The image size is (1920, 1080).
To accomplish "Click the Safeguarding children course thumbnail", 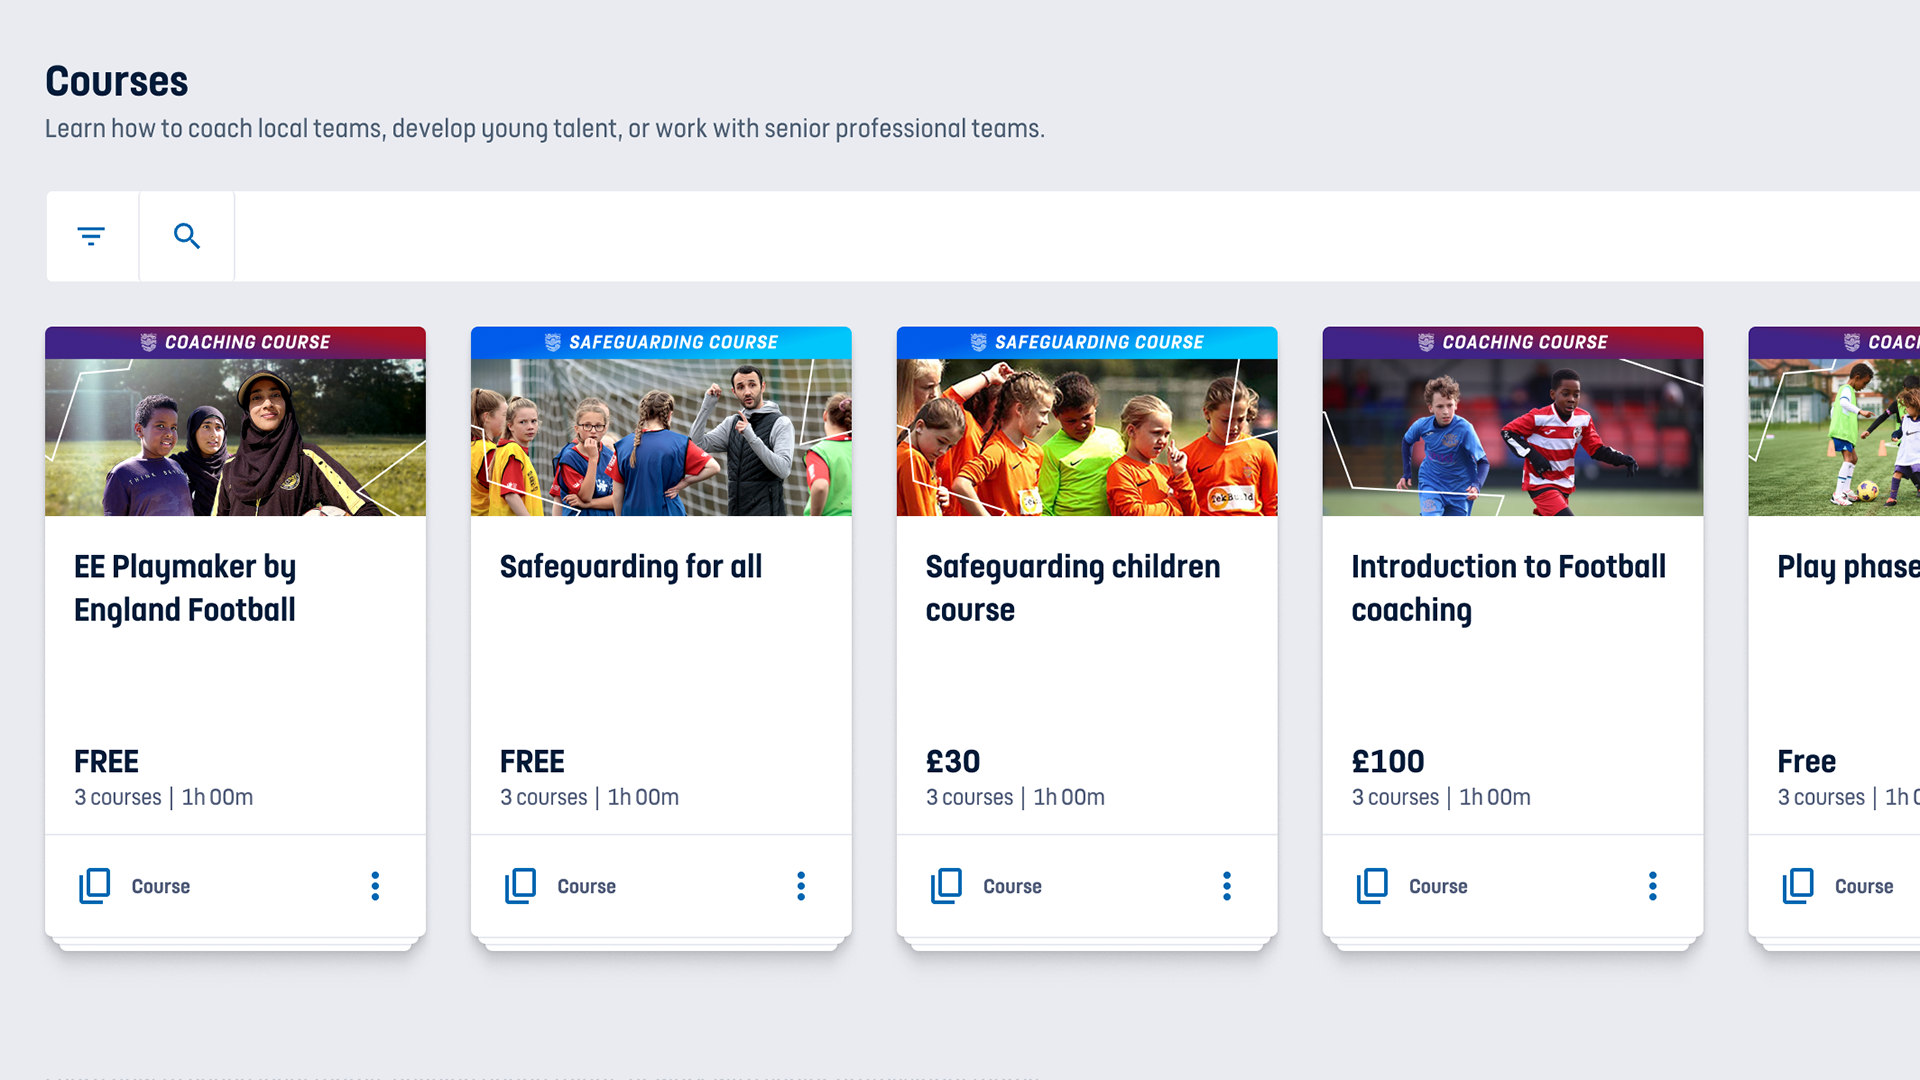I will (x=1087, y=437).
